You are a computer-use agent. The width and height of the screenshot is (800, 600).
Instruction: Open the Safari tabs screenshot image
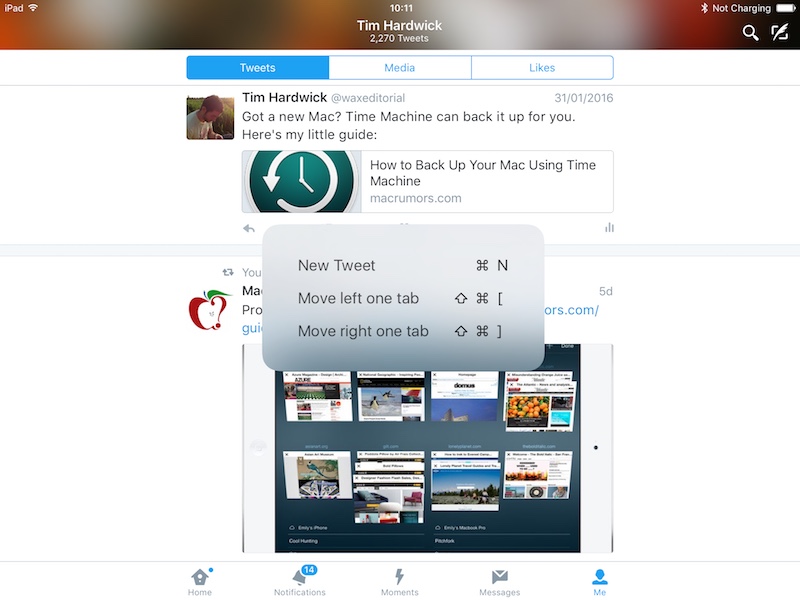428,448
